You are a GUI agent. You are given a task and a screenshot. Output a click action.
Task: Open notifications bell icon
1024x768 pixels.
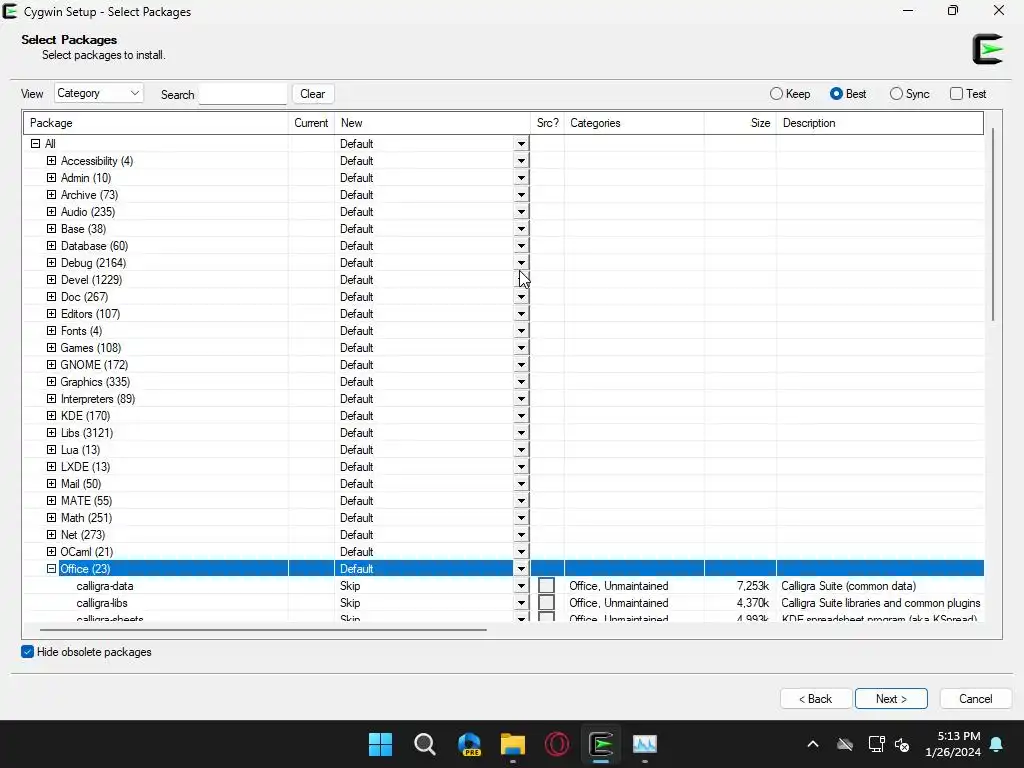(997, 744)
